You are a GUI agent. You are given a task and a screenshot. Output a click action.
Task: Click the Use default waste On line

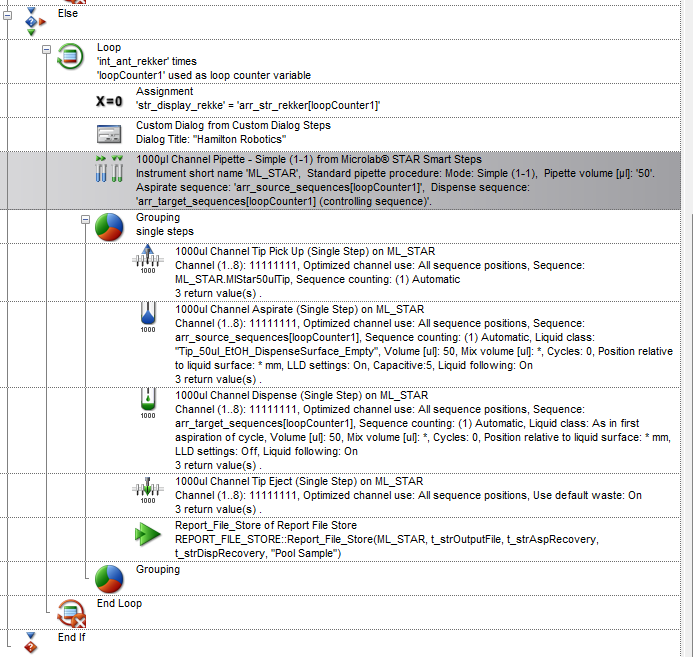pos(408,496)
